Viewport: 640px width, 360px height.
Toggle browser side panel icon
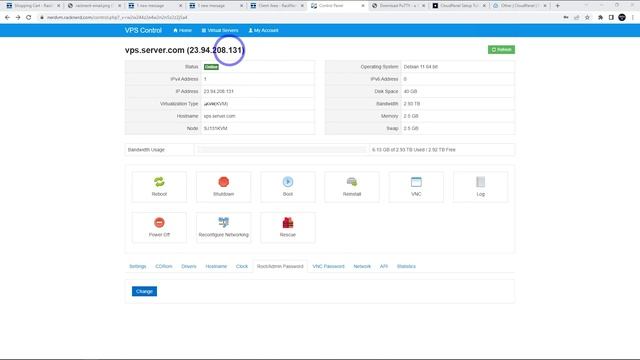(x=611, y=18)
